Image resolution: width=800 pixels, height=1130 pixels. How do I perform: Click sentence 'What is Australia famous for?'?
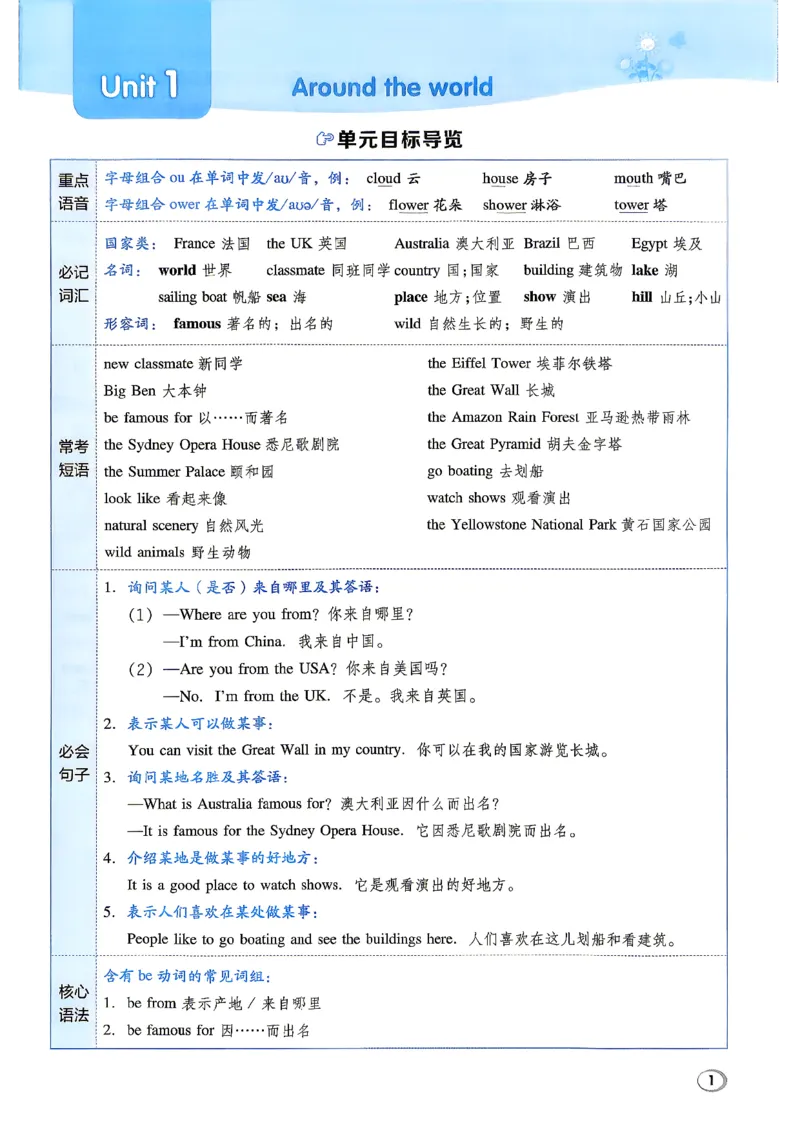[237, 804]
